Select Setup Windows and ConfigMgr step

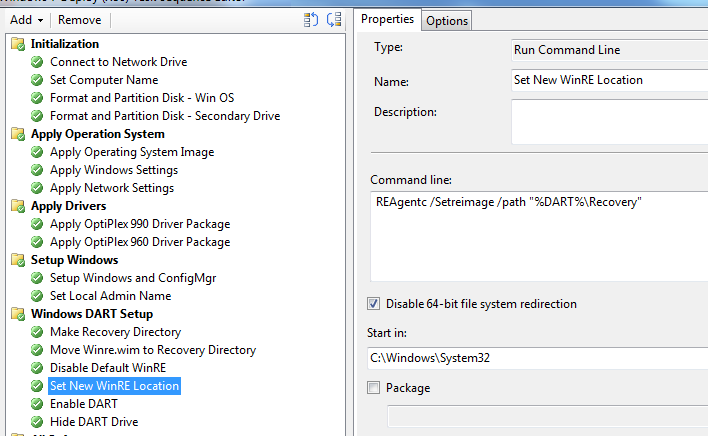tap(133, 278)
